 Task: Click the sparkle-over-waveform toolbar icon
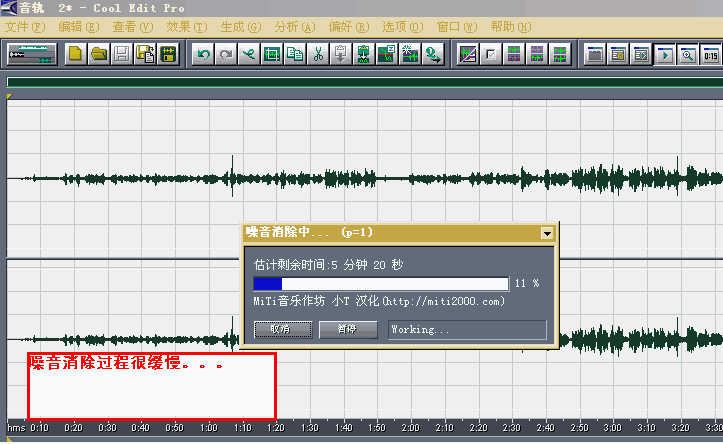click(x=410, y=54)
